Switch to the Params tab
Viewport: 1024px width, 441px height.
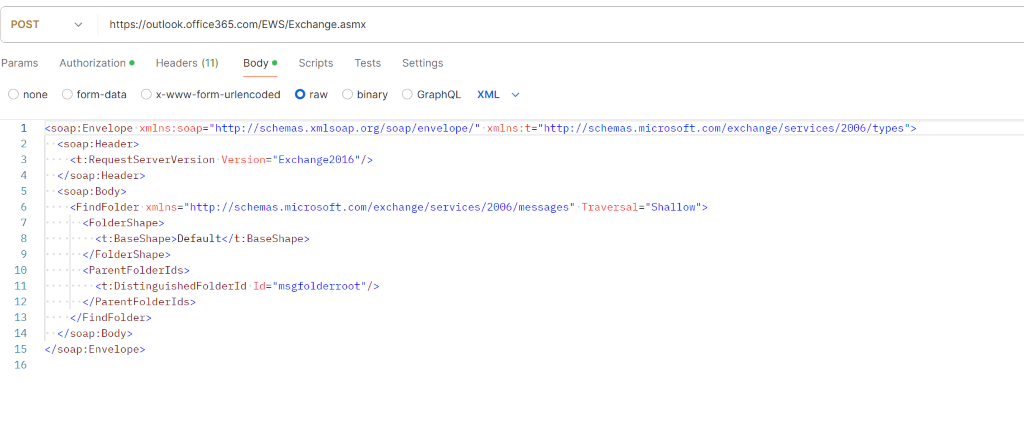[20, 63]
